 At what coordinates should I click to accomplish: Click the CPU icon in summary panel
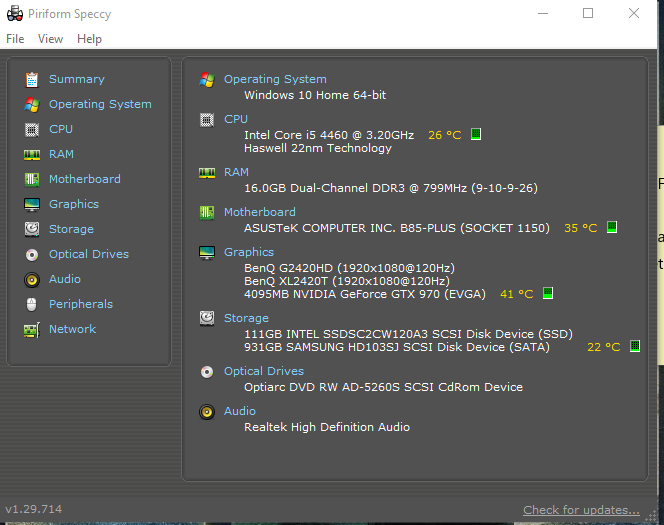(x=207, y=120)
